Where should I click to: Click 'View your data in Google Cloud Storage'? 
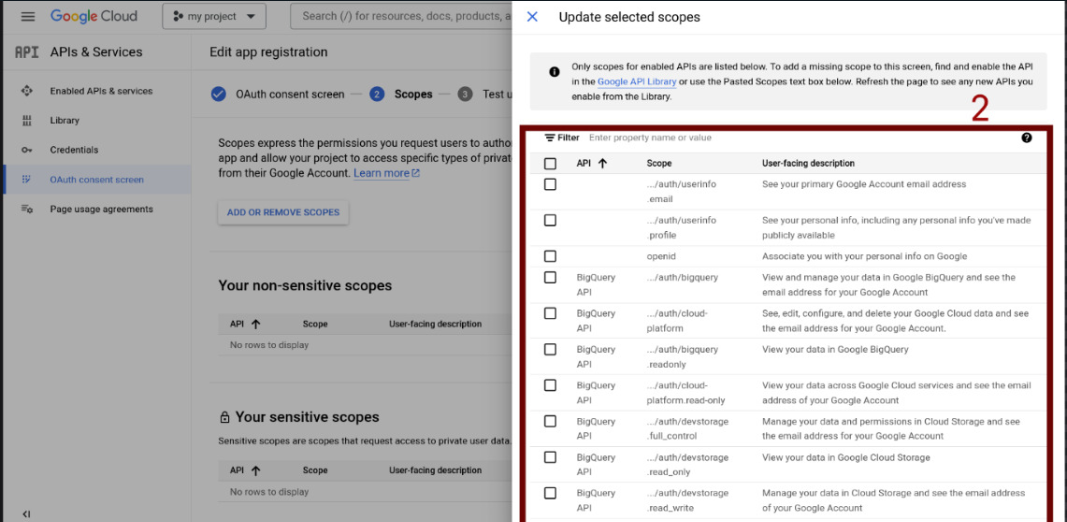(846, 457)
